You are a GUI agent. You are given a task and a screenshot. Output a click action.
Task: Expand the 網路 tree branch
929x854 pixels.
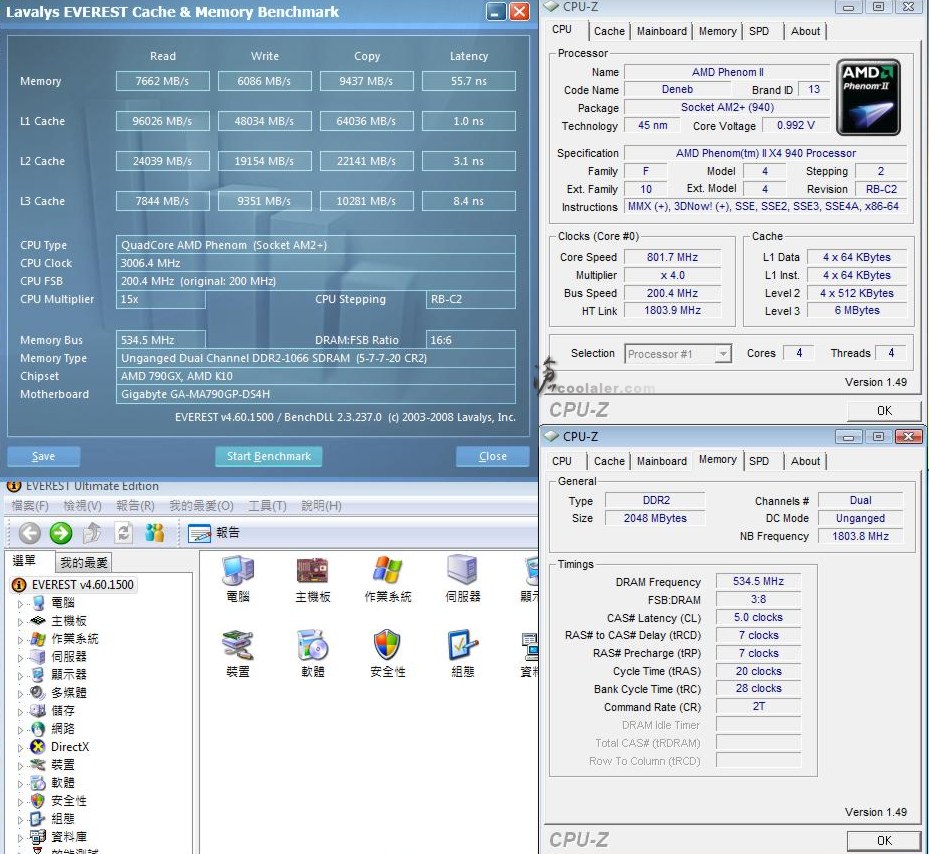(20, 730)
